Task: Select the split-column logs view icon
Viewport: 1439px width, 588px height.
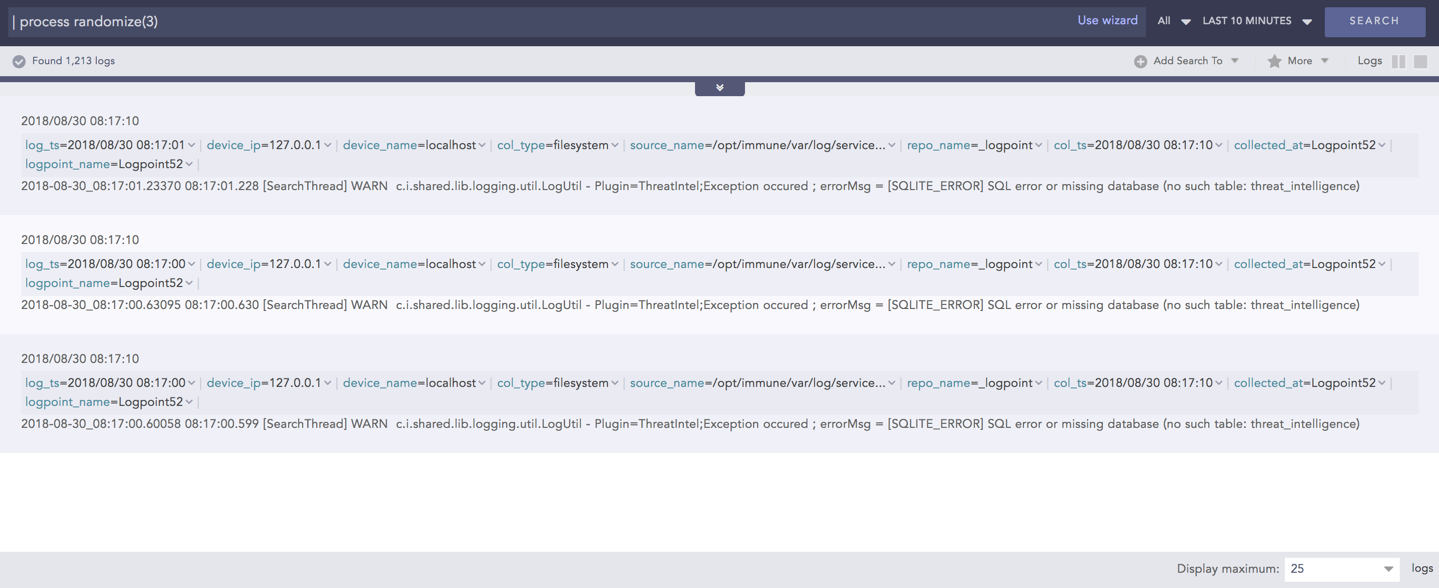Action: 1397,60
